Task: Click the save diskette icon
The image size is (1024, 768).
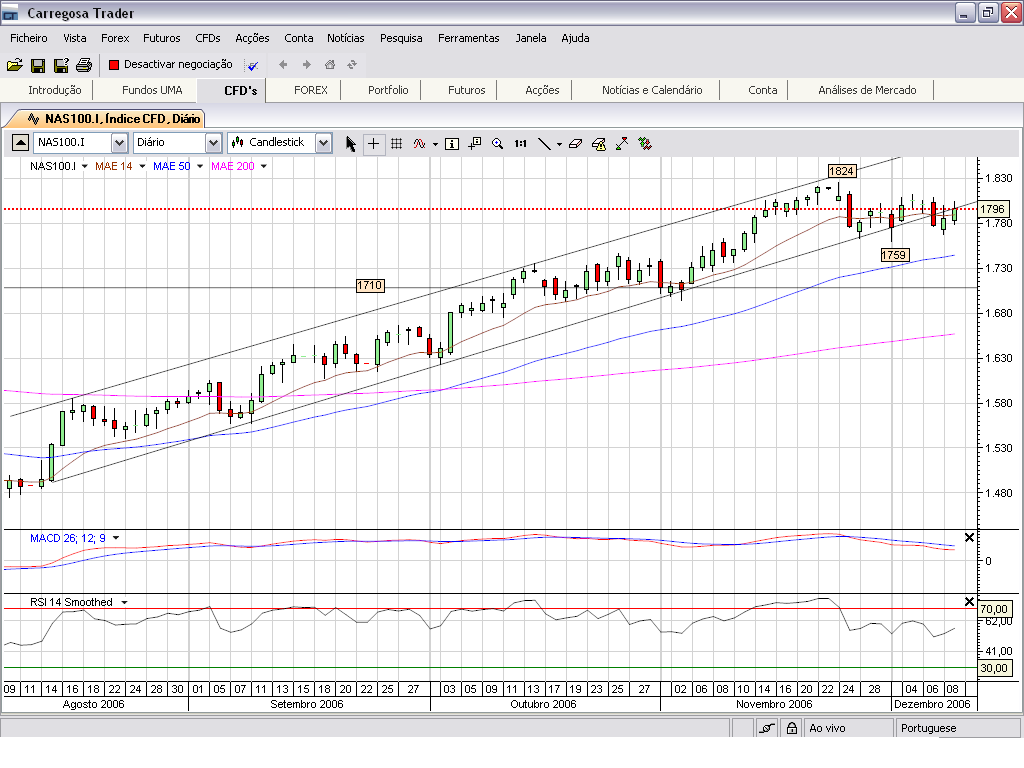Action: [x=38, y=65]
